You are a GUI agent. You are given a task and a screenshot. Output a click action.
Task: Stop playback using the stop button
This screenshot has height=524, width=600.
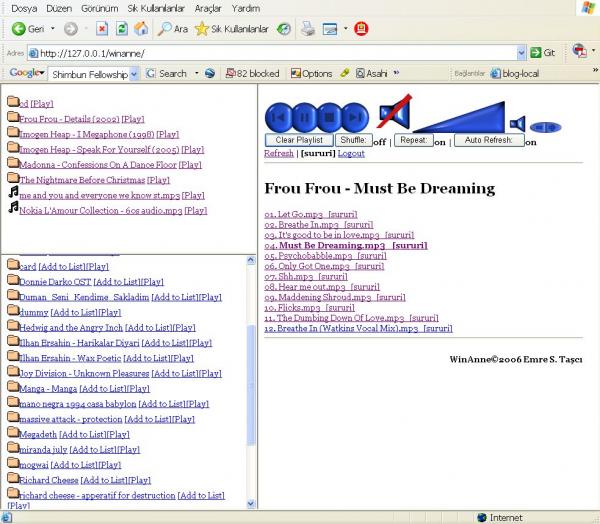tap(330, 118)
